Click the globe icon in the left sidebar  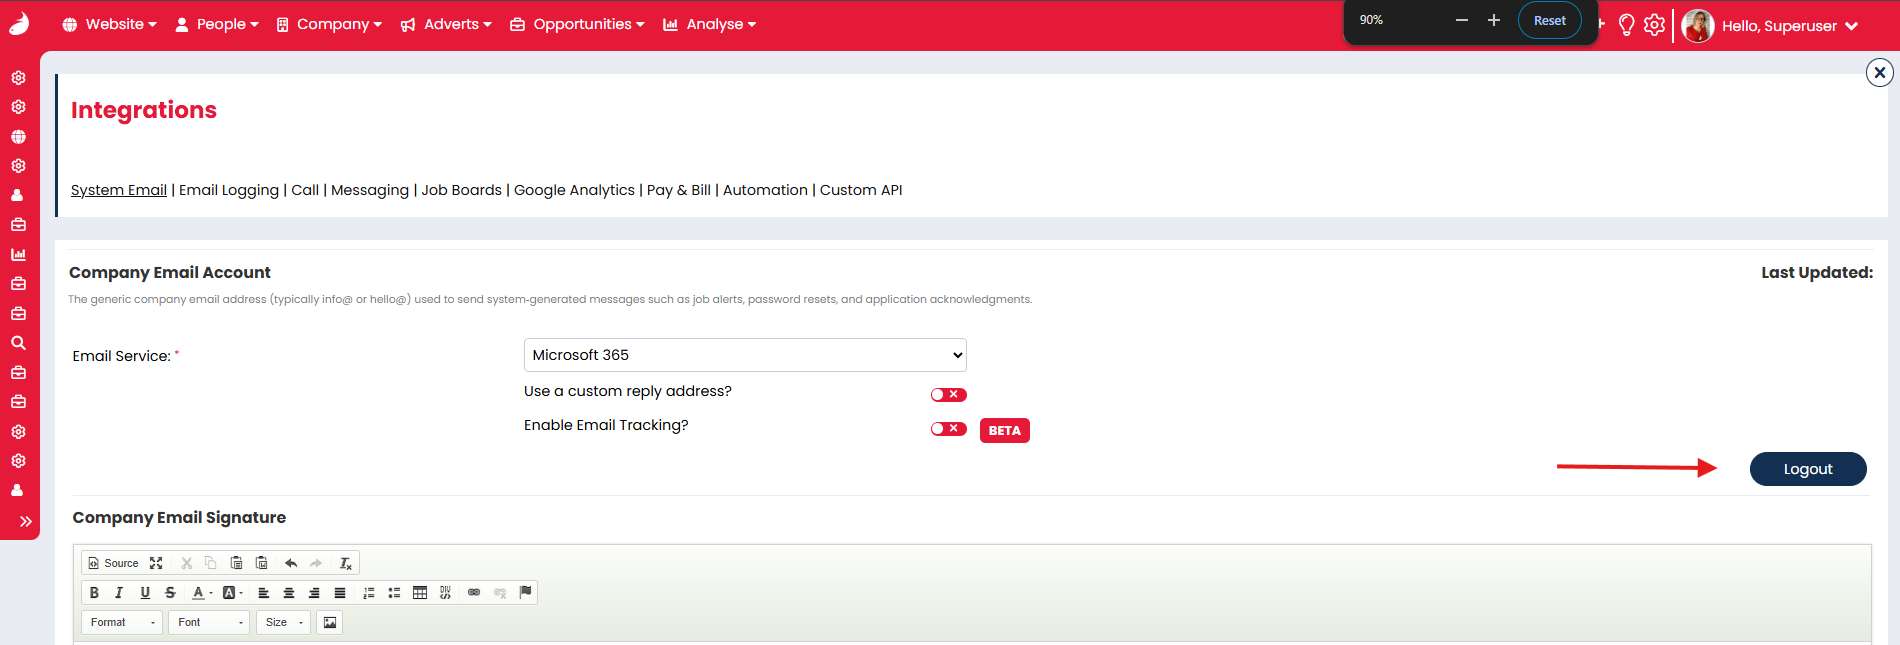[18, 137]
